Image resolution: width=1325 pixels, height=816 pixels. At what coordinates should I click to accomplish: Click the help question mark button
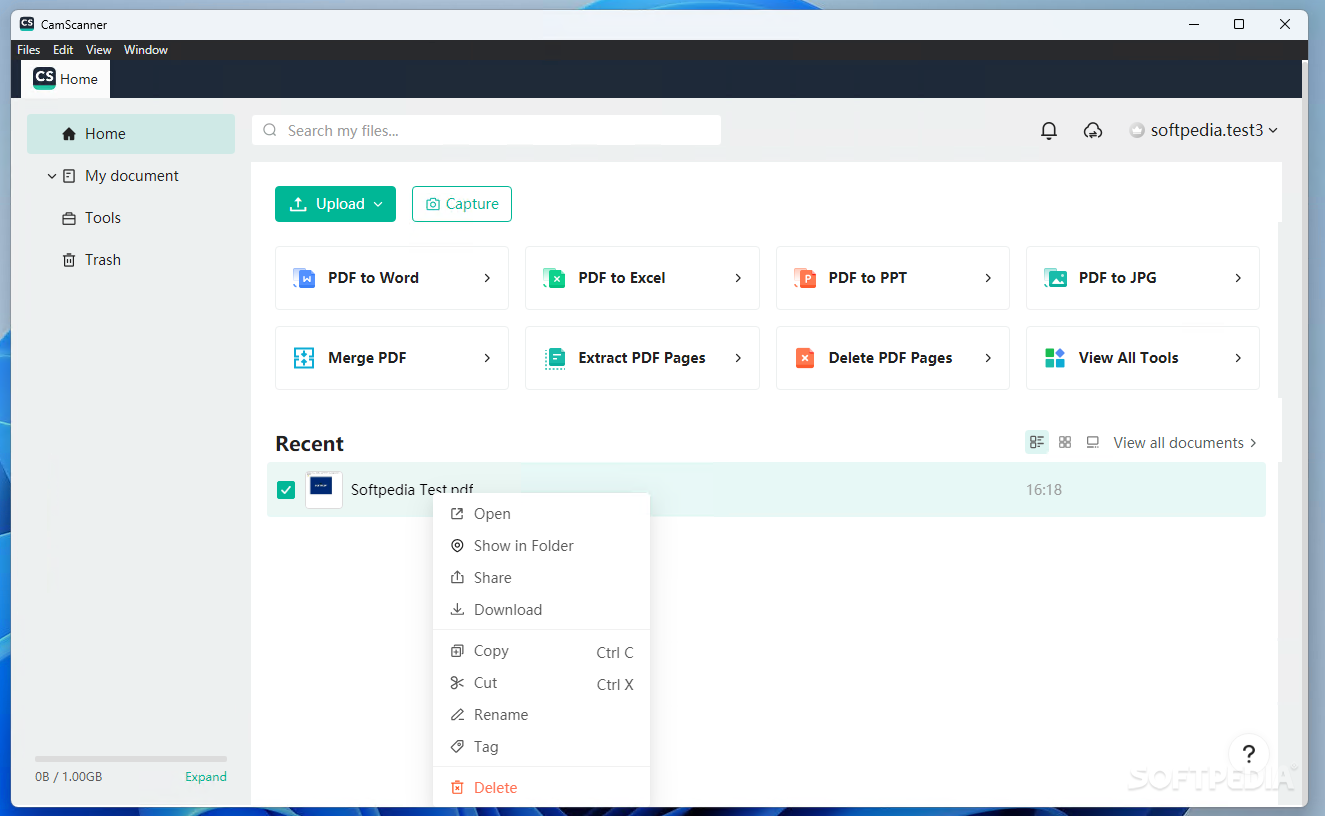click(x=1249, y=754)
